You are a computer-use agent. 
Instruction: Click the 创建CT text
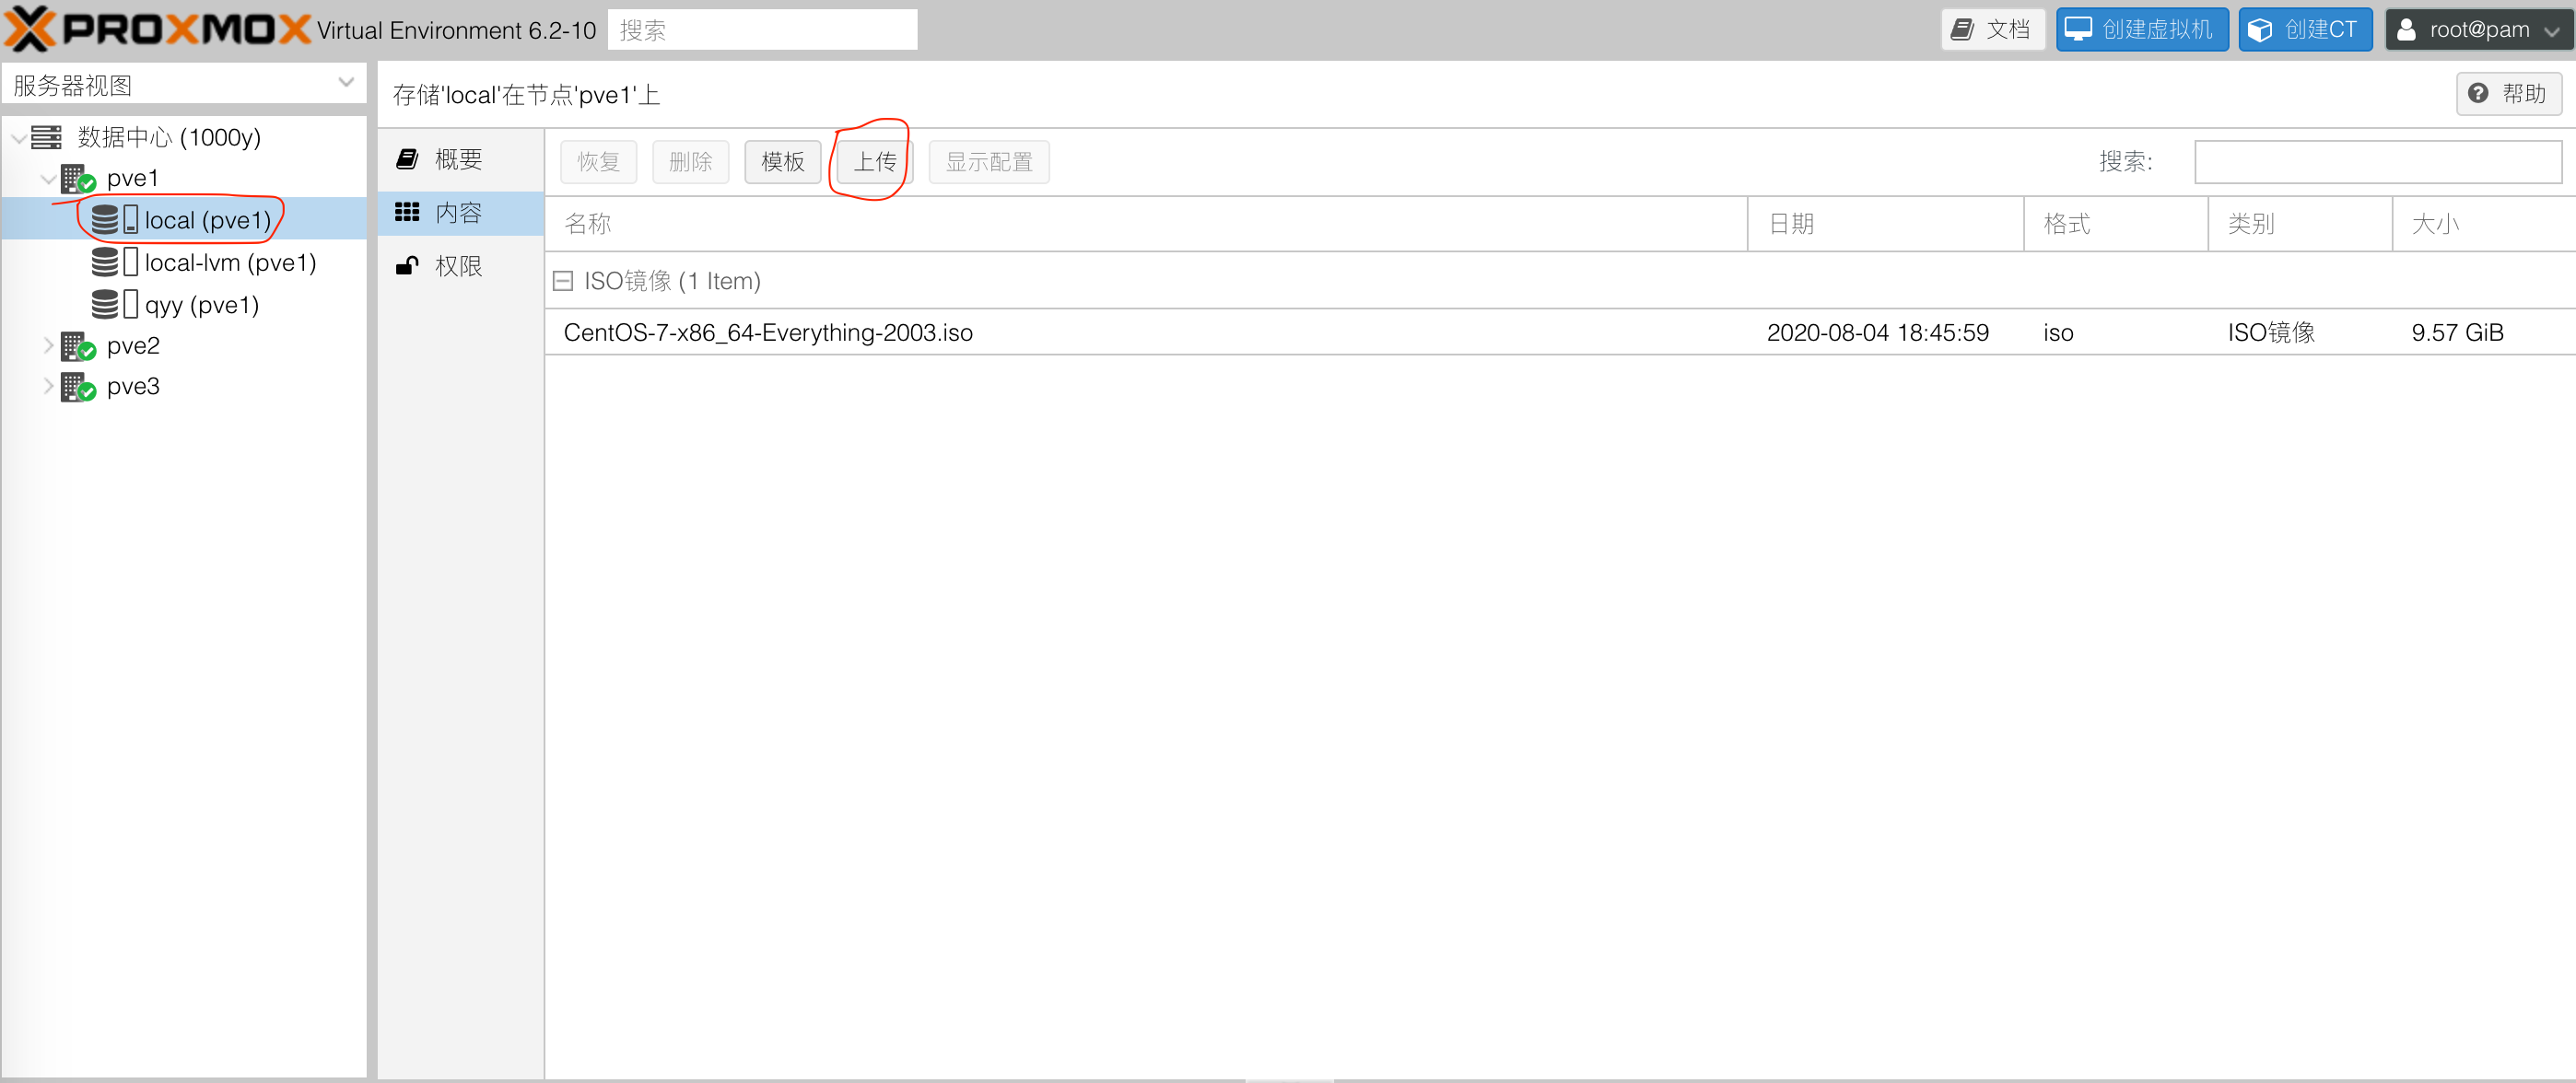2321,30
